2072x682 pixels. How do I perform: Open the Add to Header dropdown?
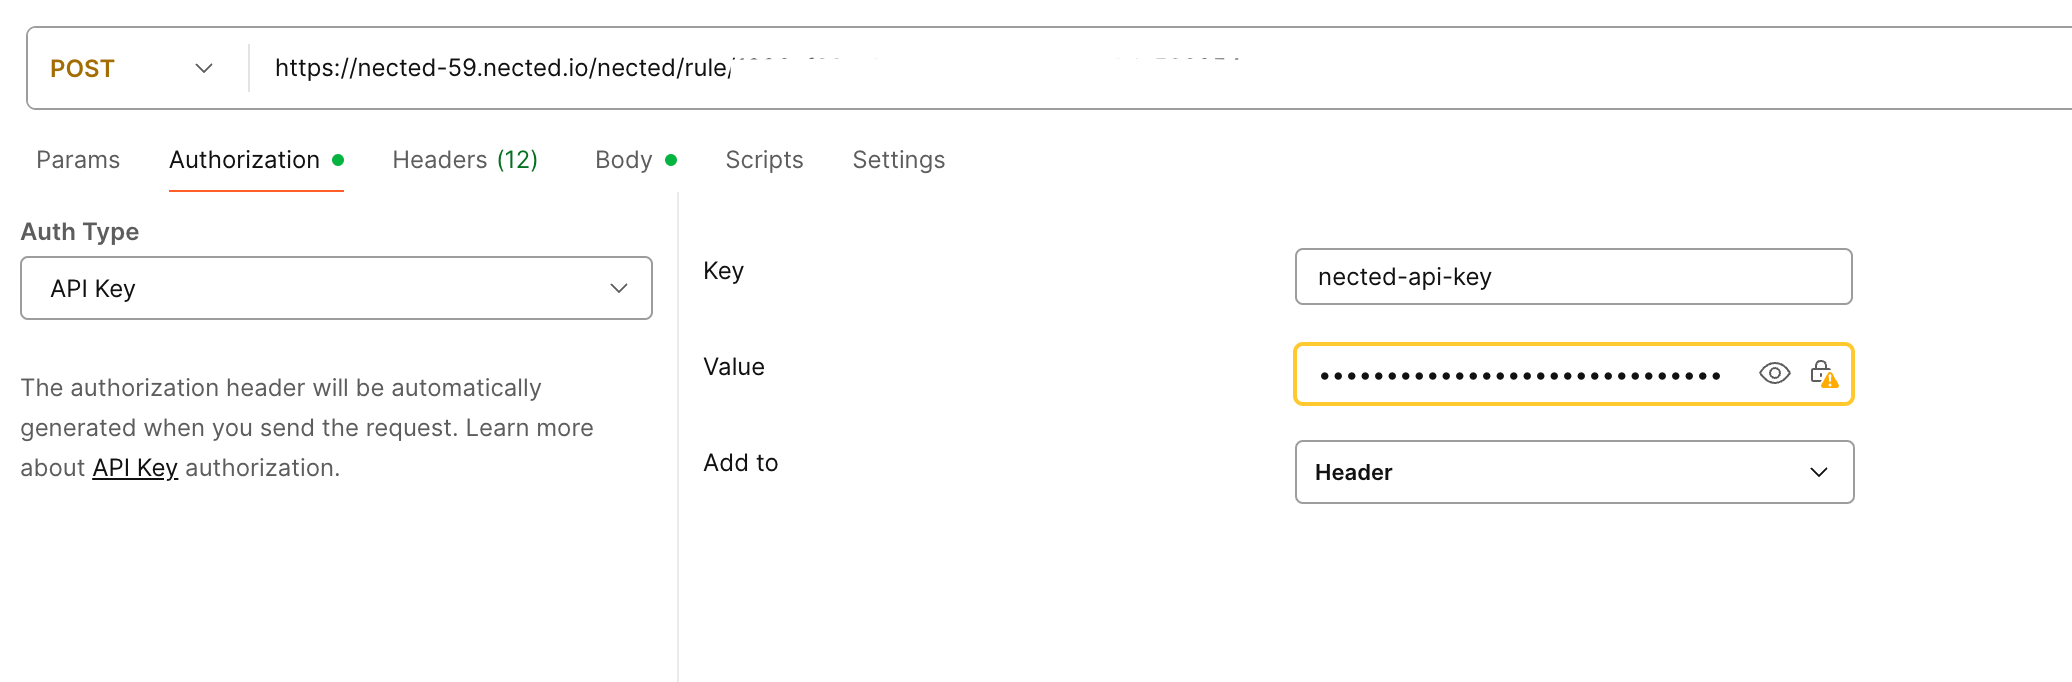pyautogui.click(x=1574, y=472)
